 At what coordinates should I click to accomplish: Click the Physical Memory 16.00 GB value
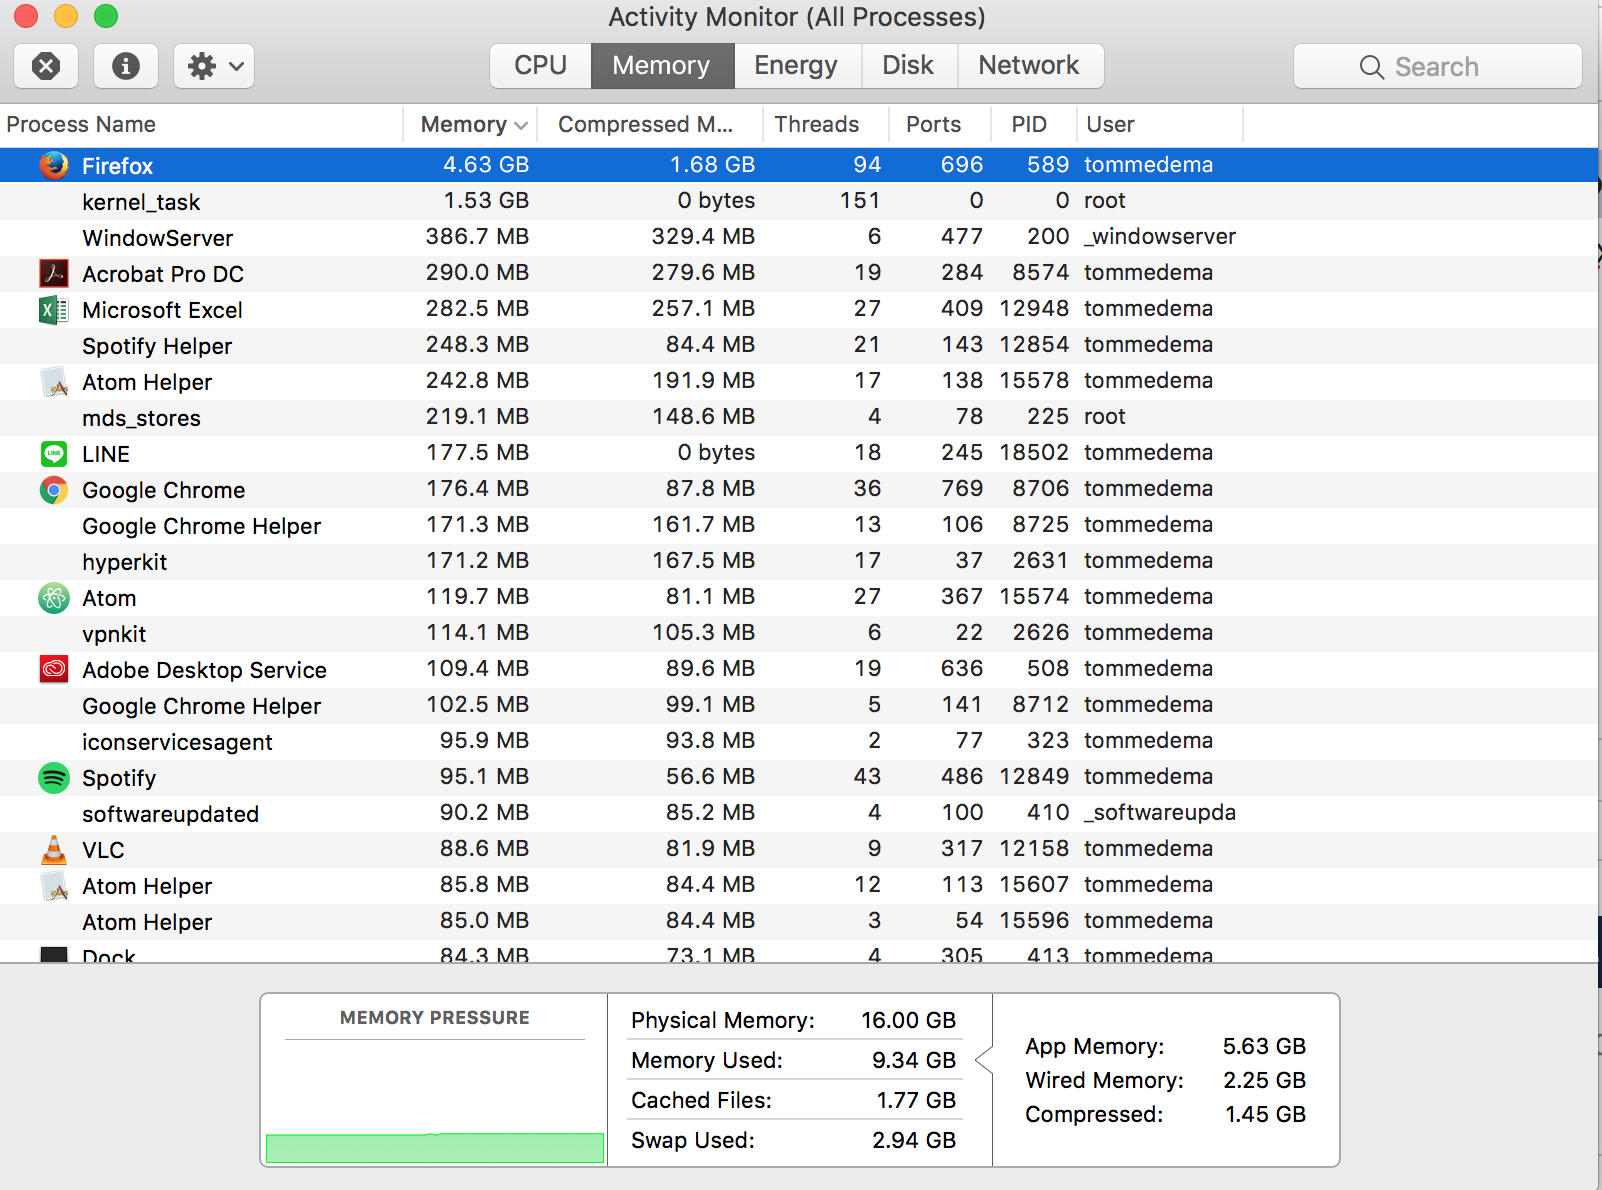pyautogui.click(x=909, y=1020)
